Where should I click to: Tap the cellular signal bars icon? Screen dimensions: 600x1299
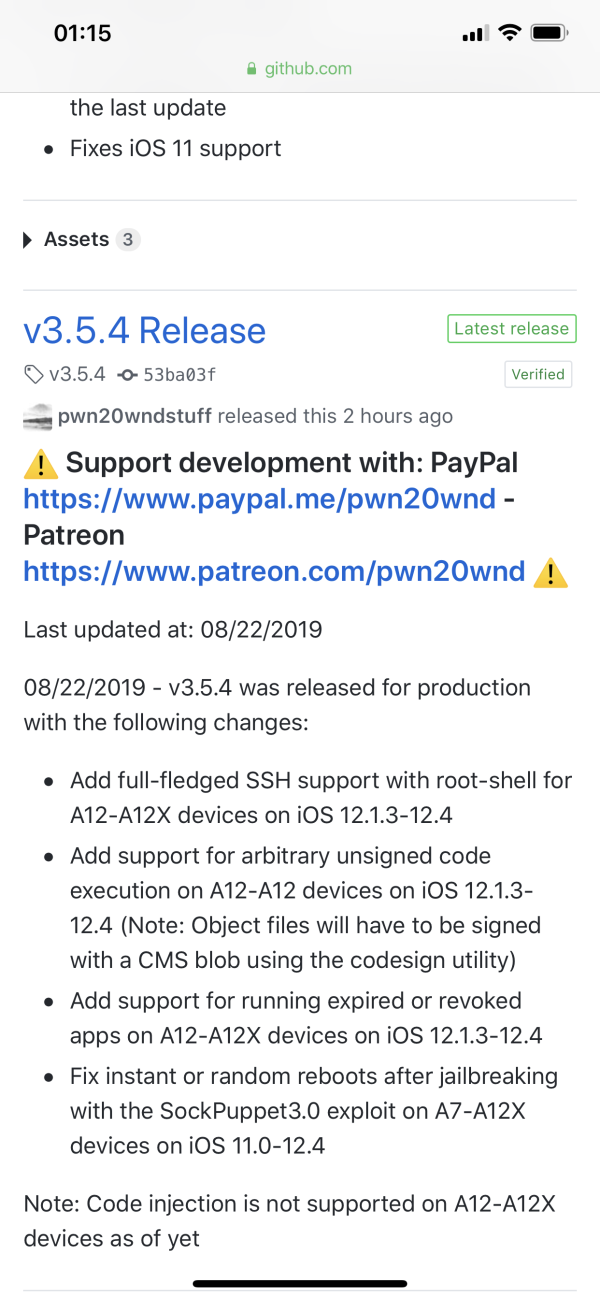coord(474,35)
